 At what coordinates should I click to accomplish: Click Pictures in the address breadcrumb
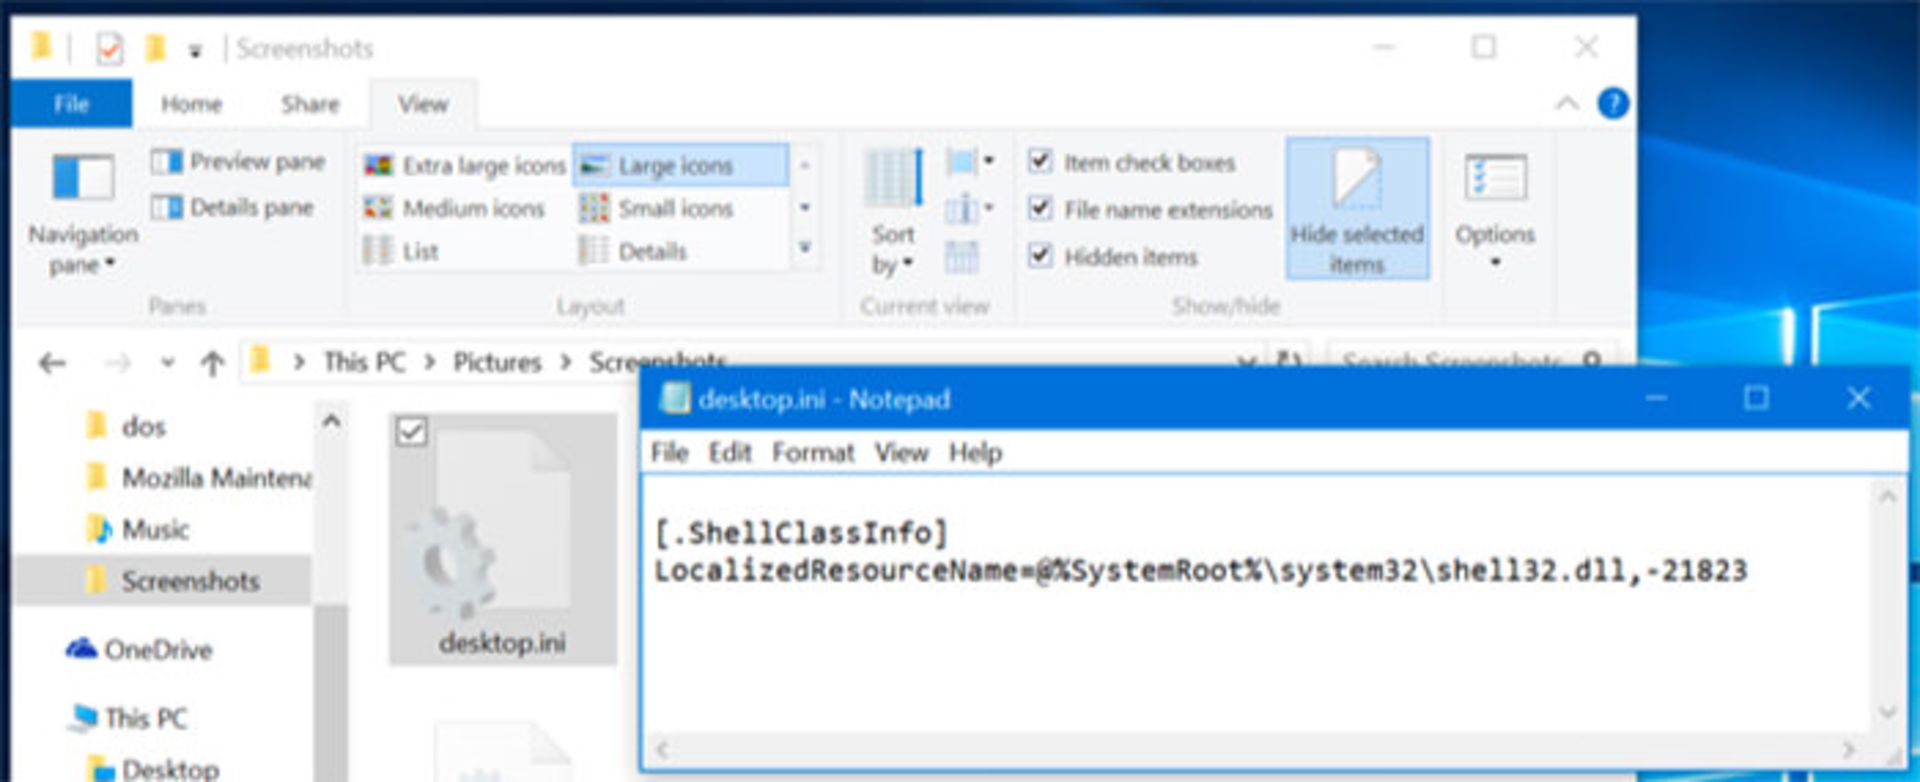pos(497,362)
